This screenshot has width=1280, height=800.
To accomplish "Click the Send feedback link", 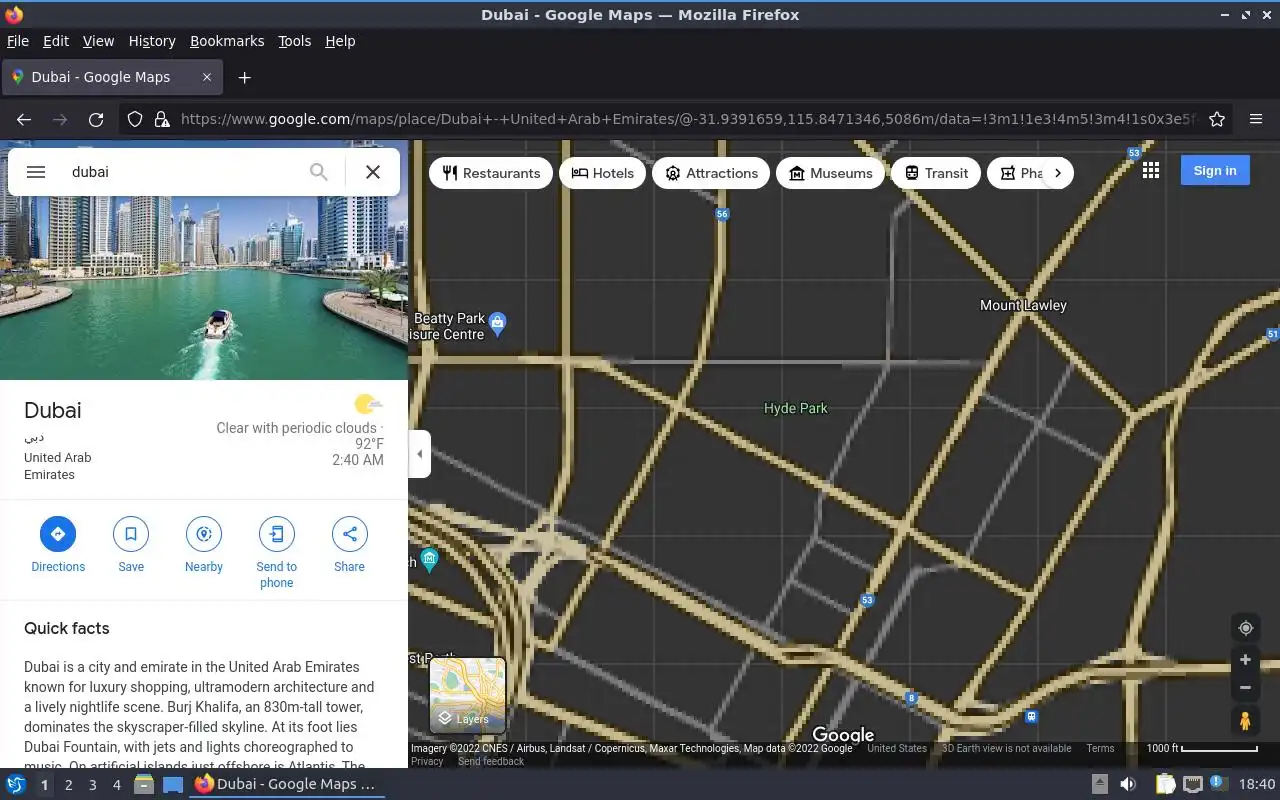I will tap(491, 761).
